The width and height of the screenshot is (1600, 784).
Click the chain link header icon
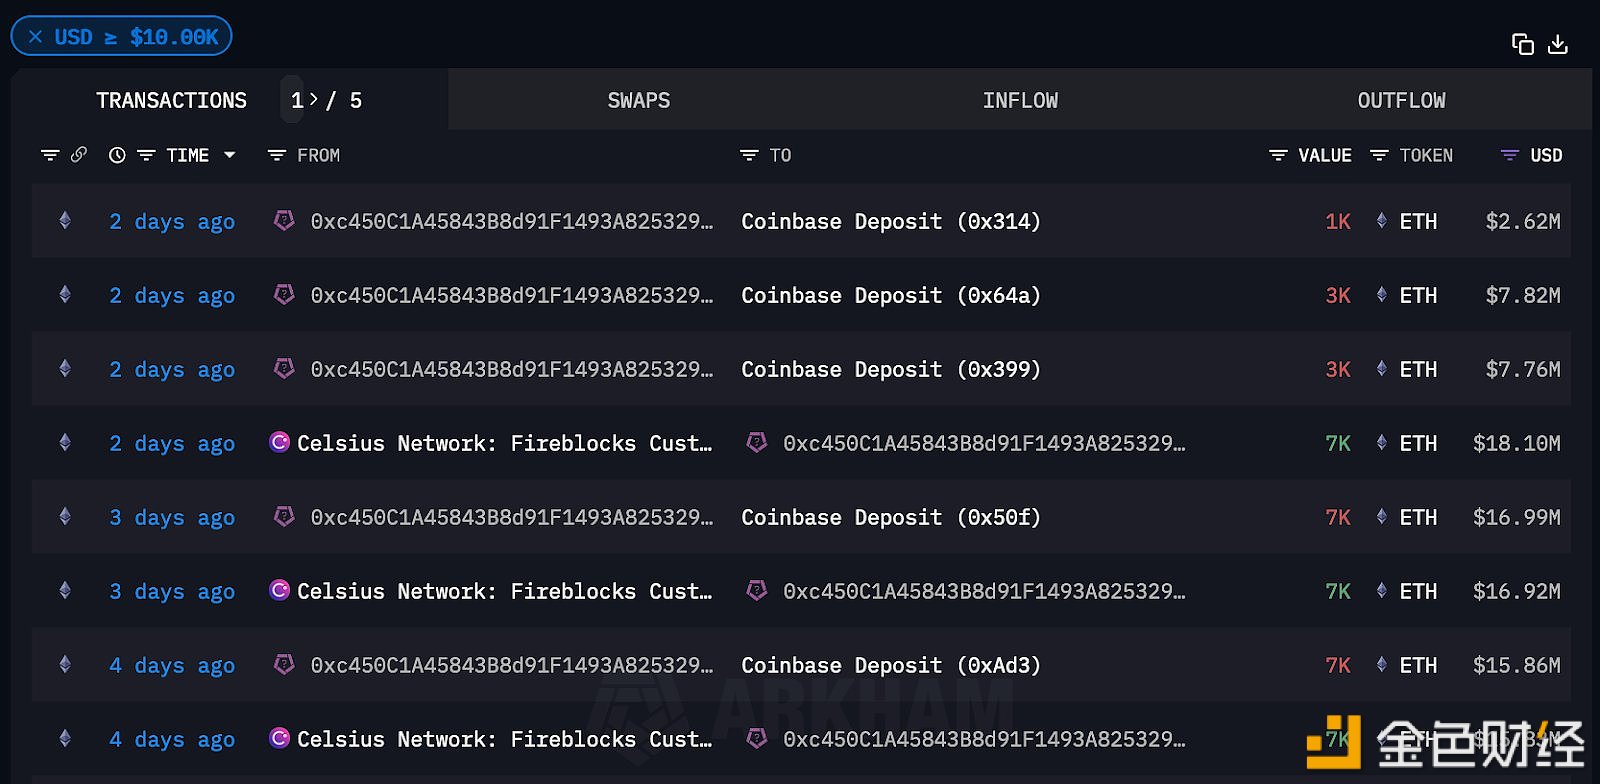pyautogui.click(x=79, y=154)
